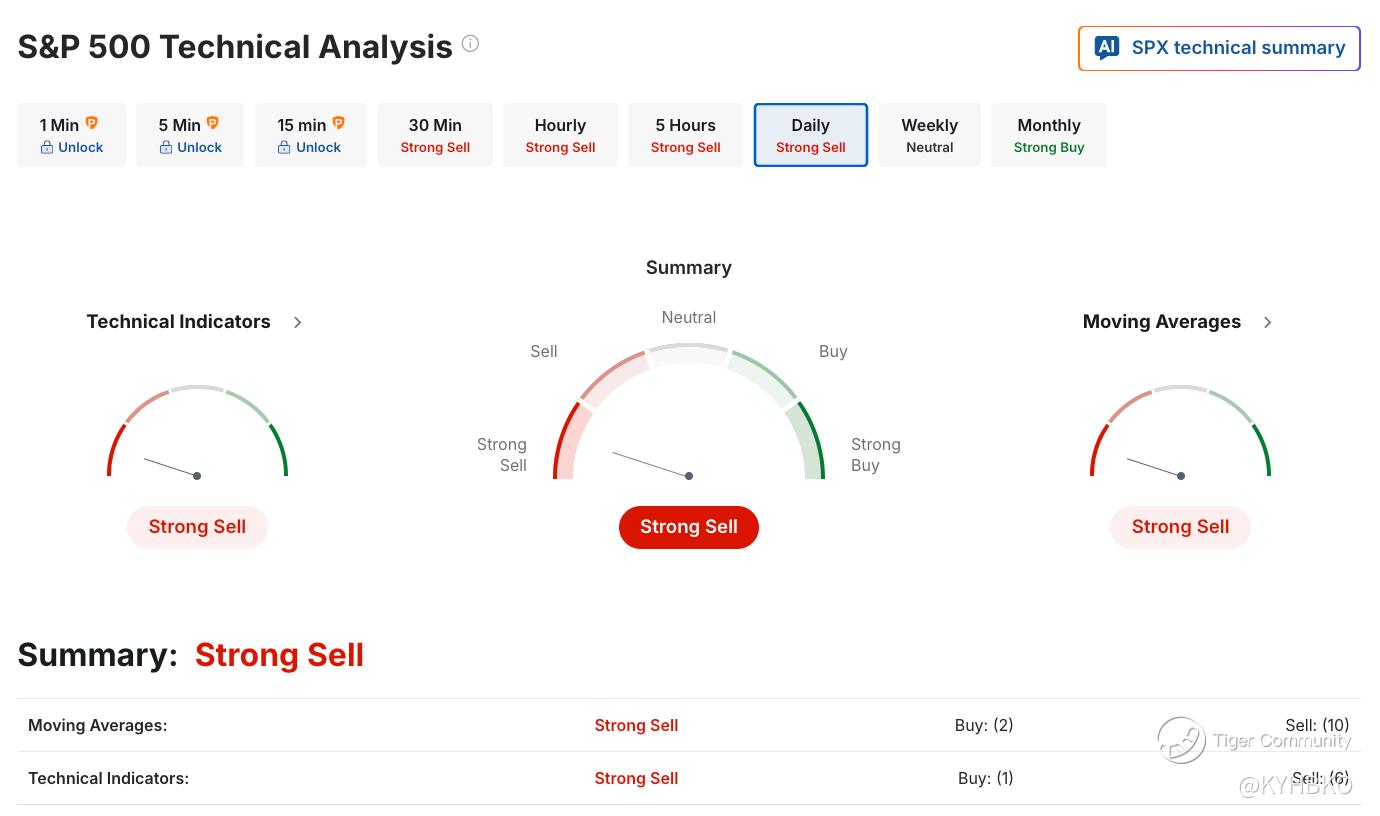Click the premium badge on 15 min tab

(x=338, y=123)
